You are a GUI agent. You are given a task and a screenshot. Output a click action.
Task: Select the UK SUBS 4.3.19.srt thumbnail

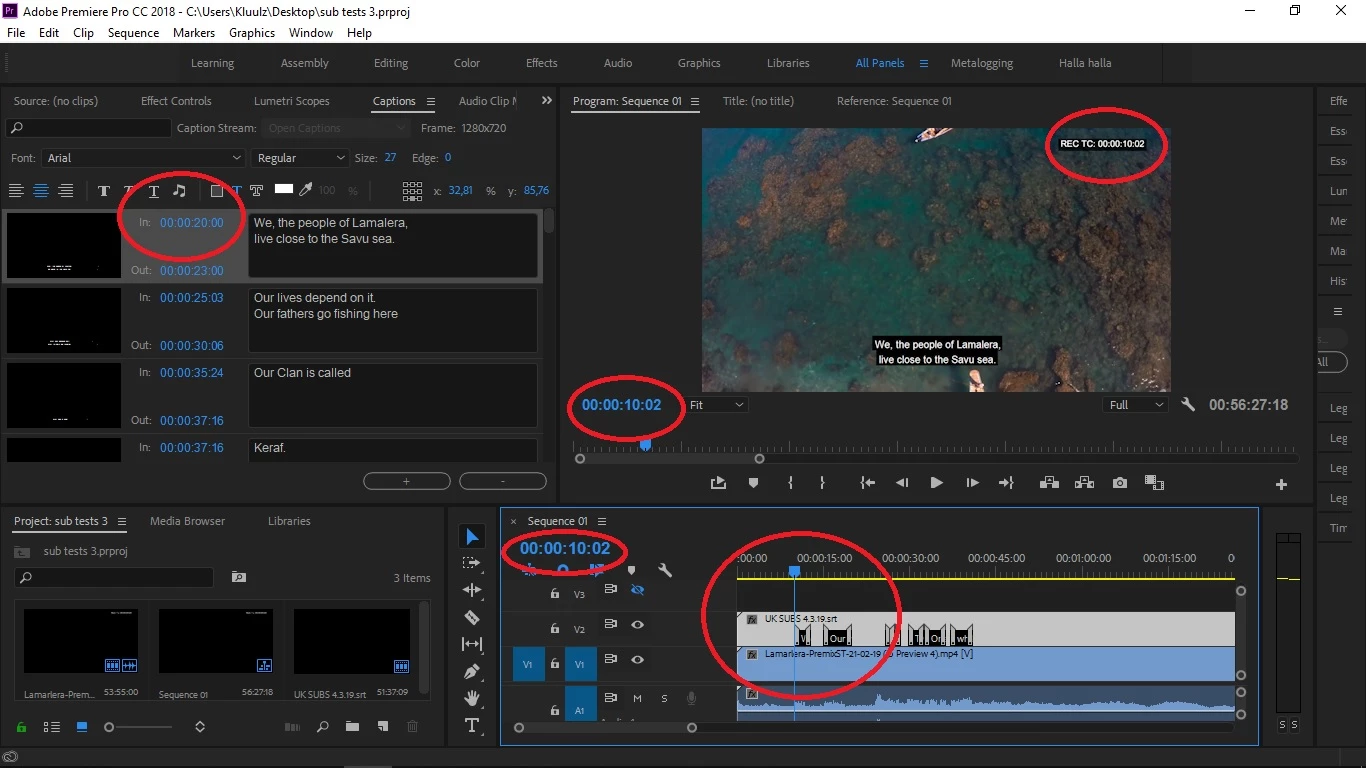click(352, 641)
